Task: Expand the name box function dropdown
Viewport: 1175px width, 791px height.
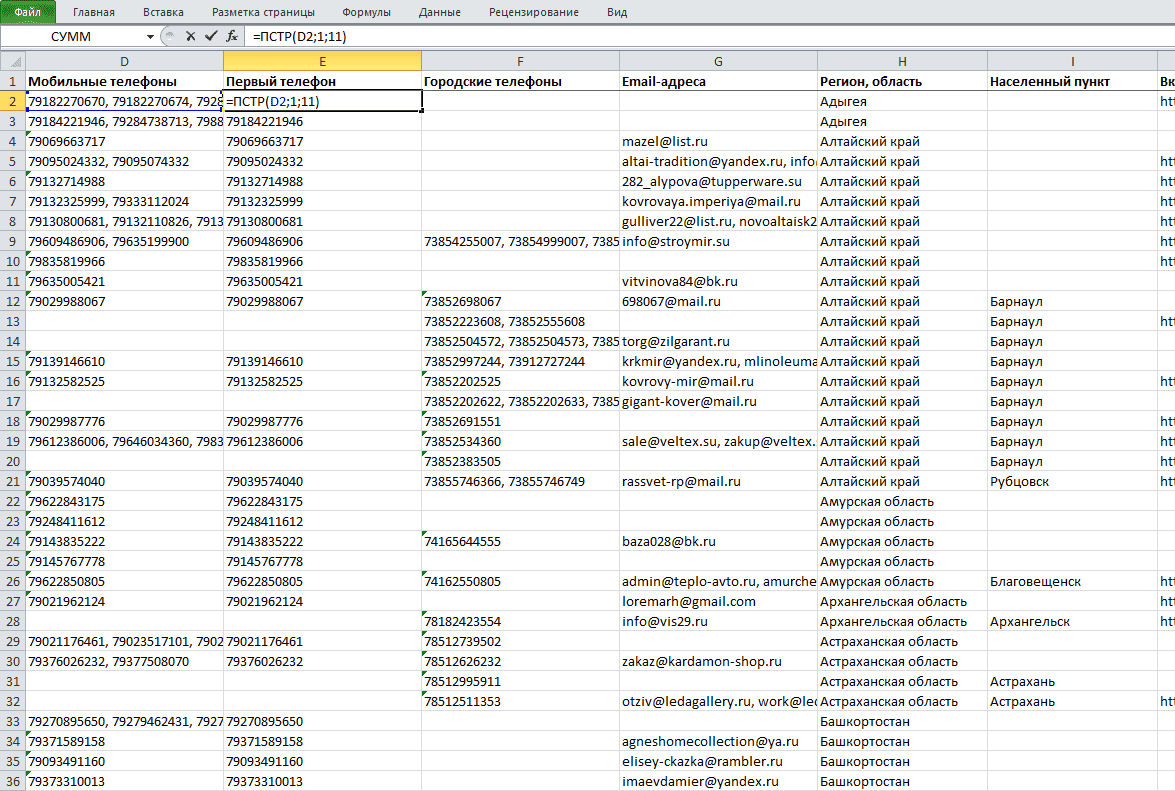Action: click(x=150, y=37)
